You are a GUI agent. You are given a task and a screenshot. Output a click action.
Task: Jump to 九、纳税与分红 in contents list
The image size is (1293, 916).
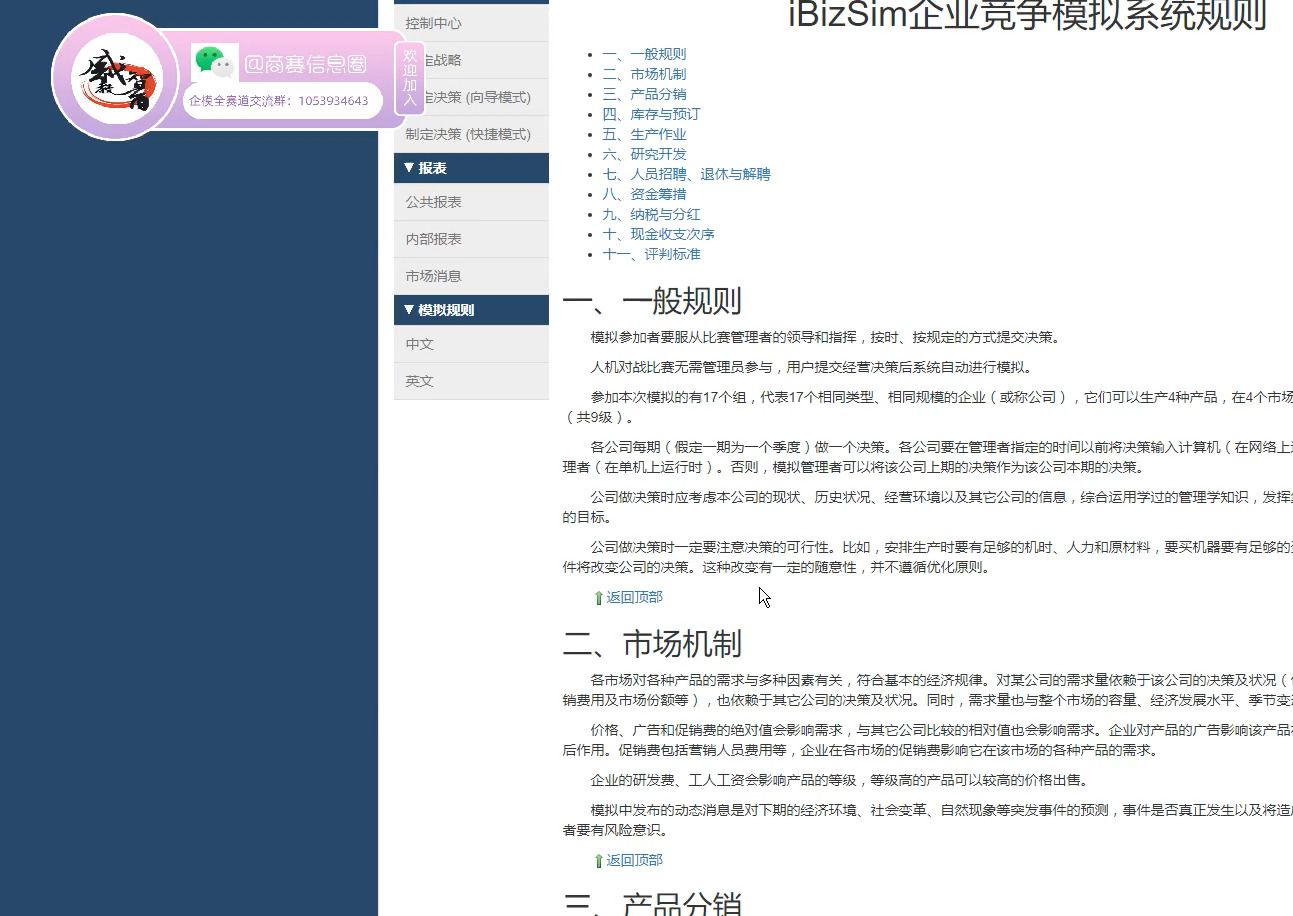click(651, 214)
